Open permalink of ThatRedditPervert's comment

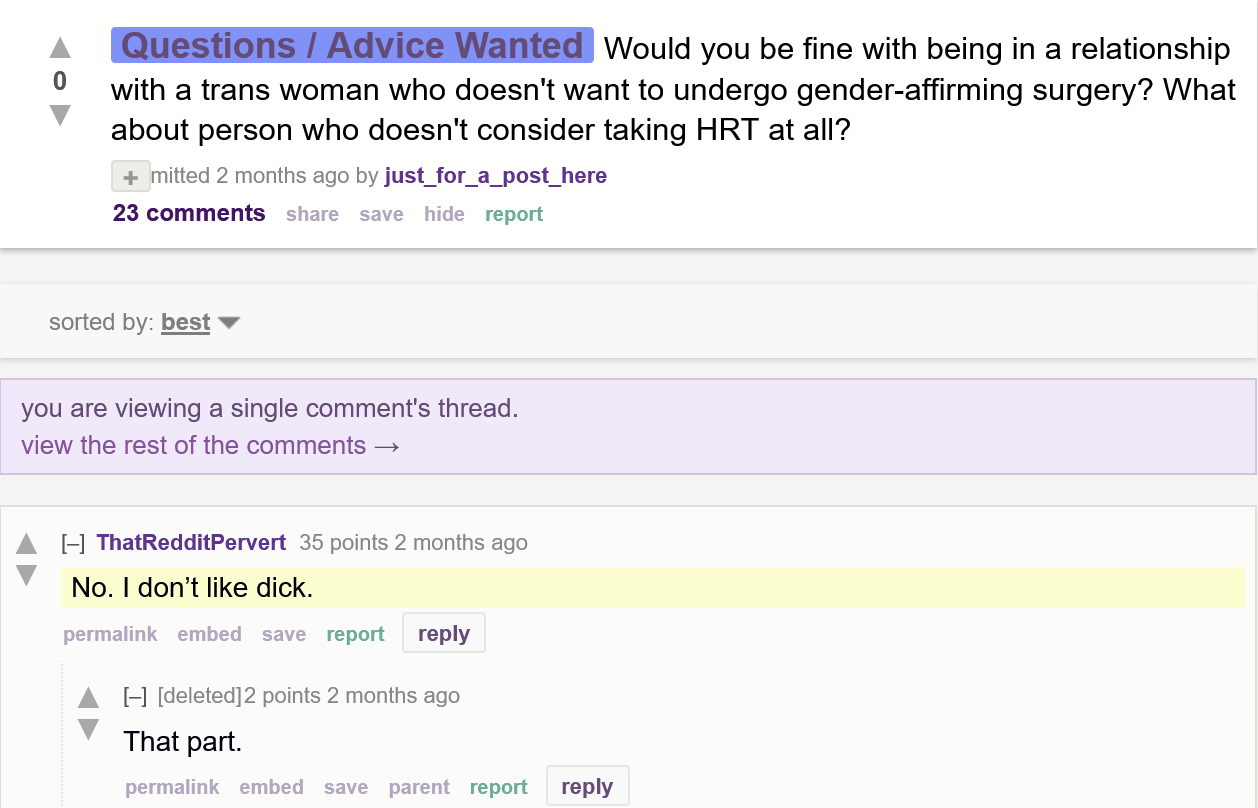tap(110, 634)
